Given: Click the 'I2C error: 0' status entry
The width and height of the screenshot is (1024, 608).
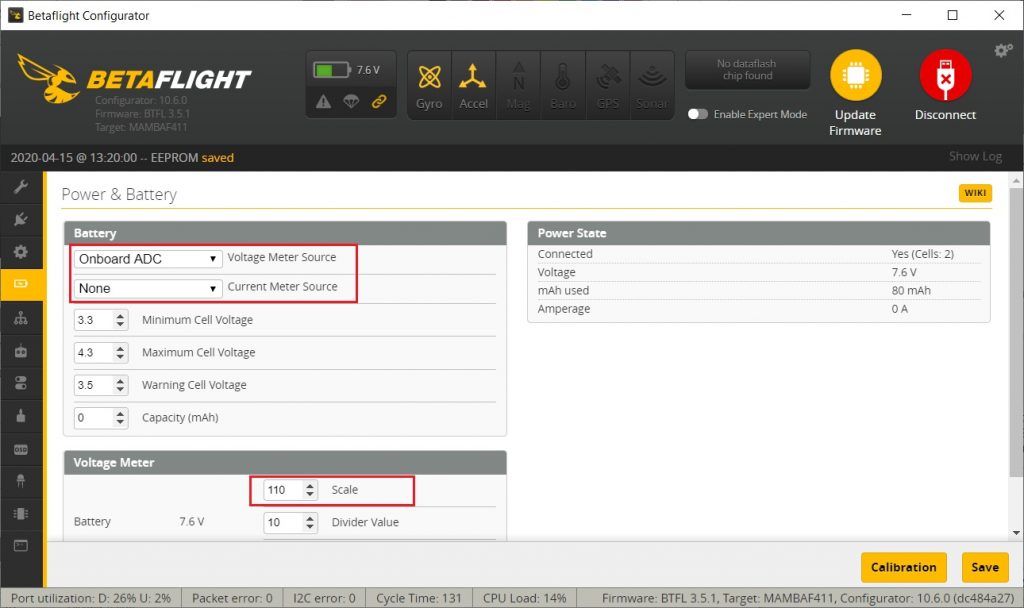Looking at the screenshot, I should (x=324, y=598).
